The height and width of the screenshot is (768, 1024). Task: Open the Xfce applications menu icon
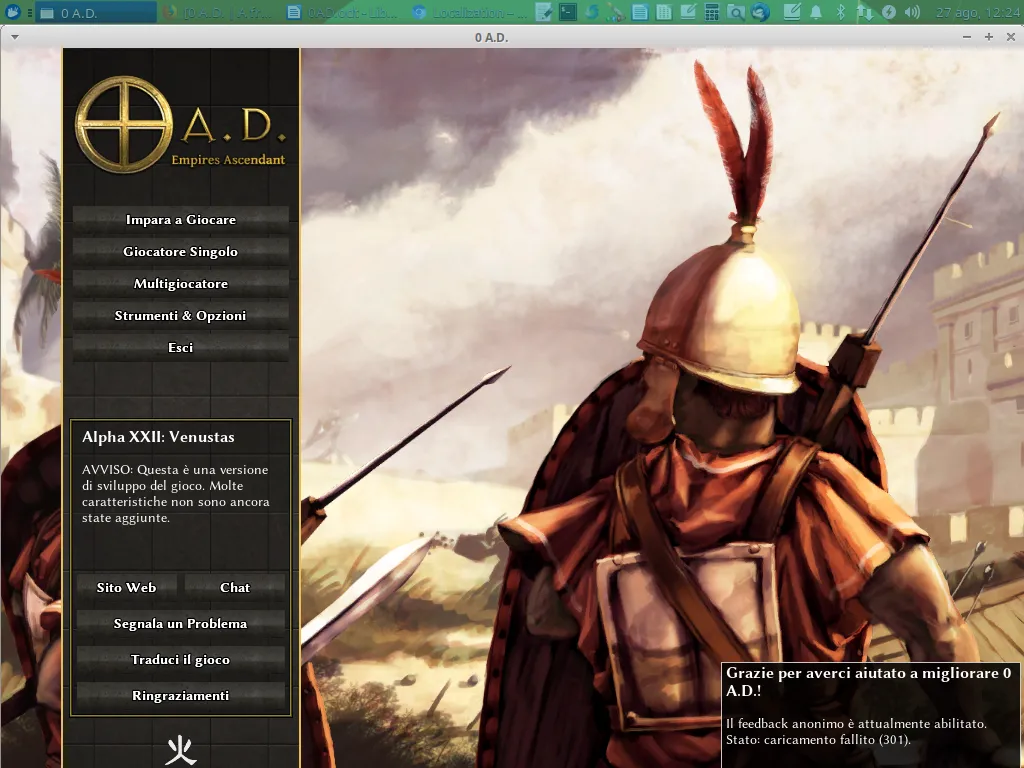(12, 12)
